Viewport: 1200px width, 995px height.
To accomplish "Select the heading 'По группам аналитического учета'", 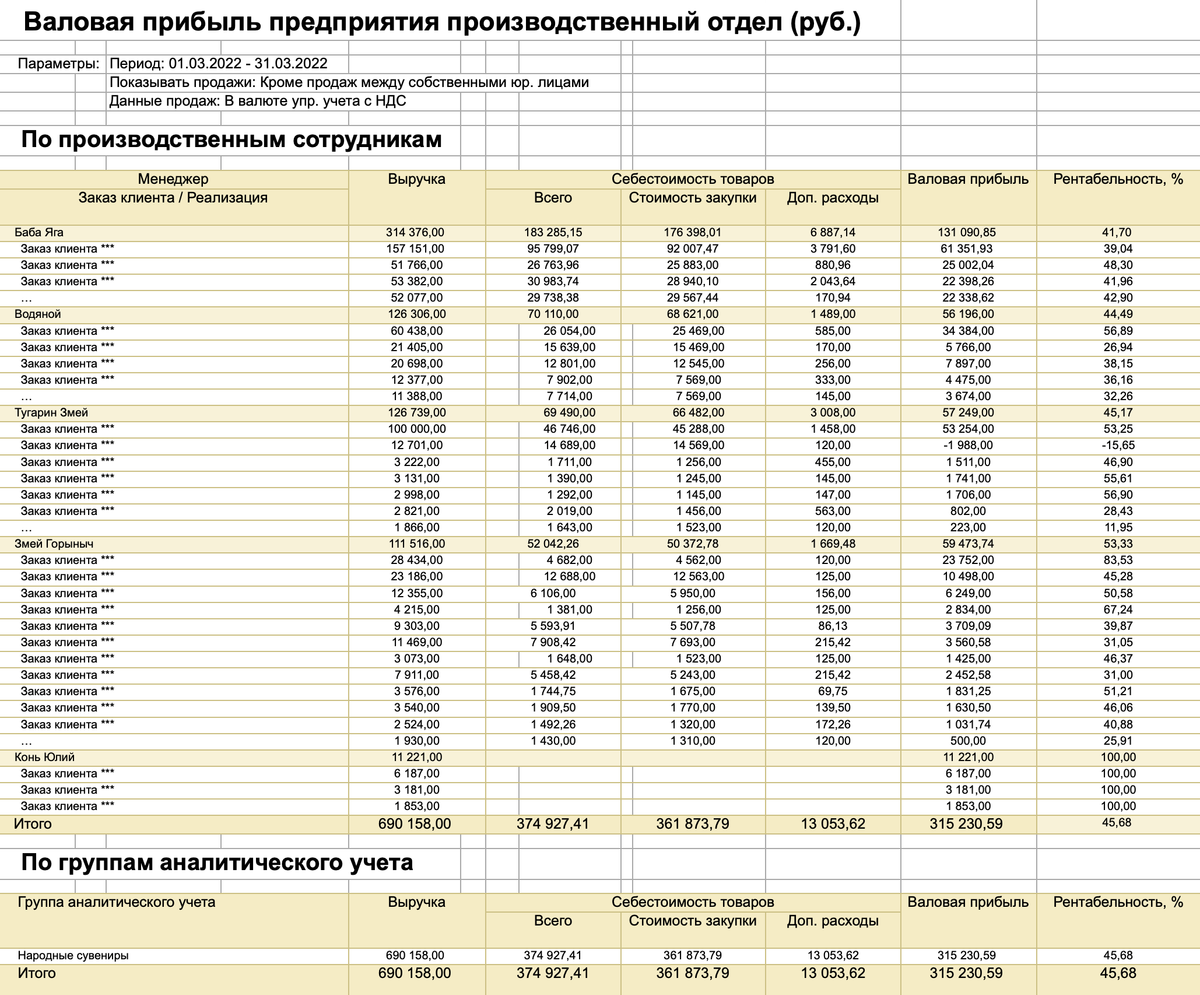I will [218, 862].
